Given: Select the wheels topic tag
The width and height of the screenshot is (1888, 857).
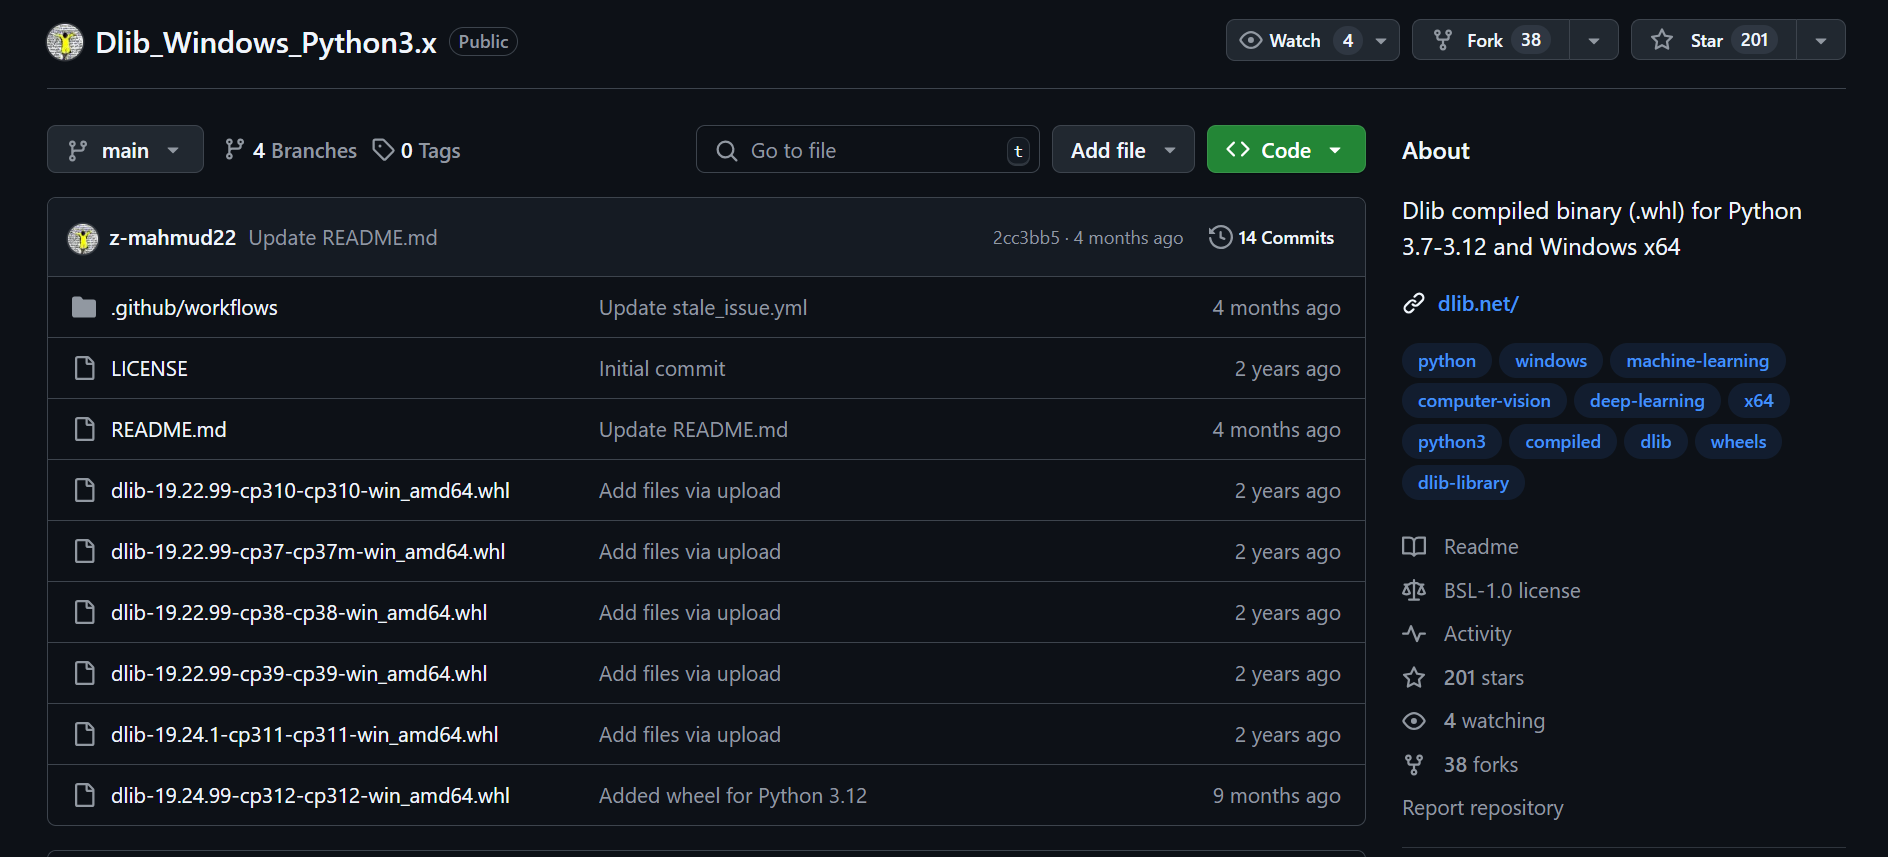Looking at the screenshot, I should coord(1738,442).
